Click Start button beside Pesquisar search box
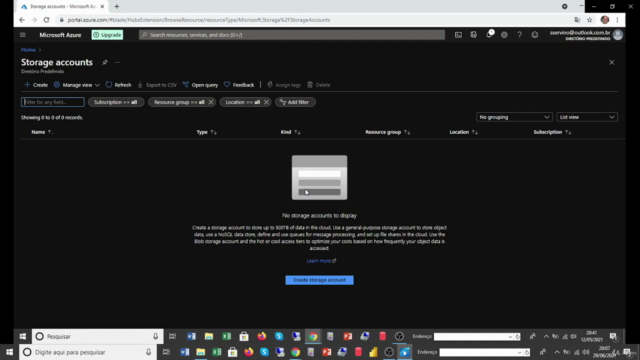 pos(23,336)
